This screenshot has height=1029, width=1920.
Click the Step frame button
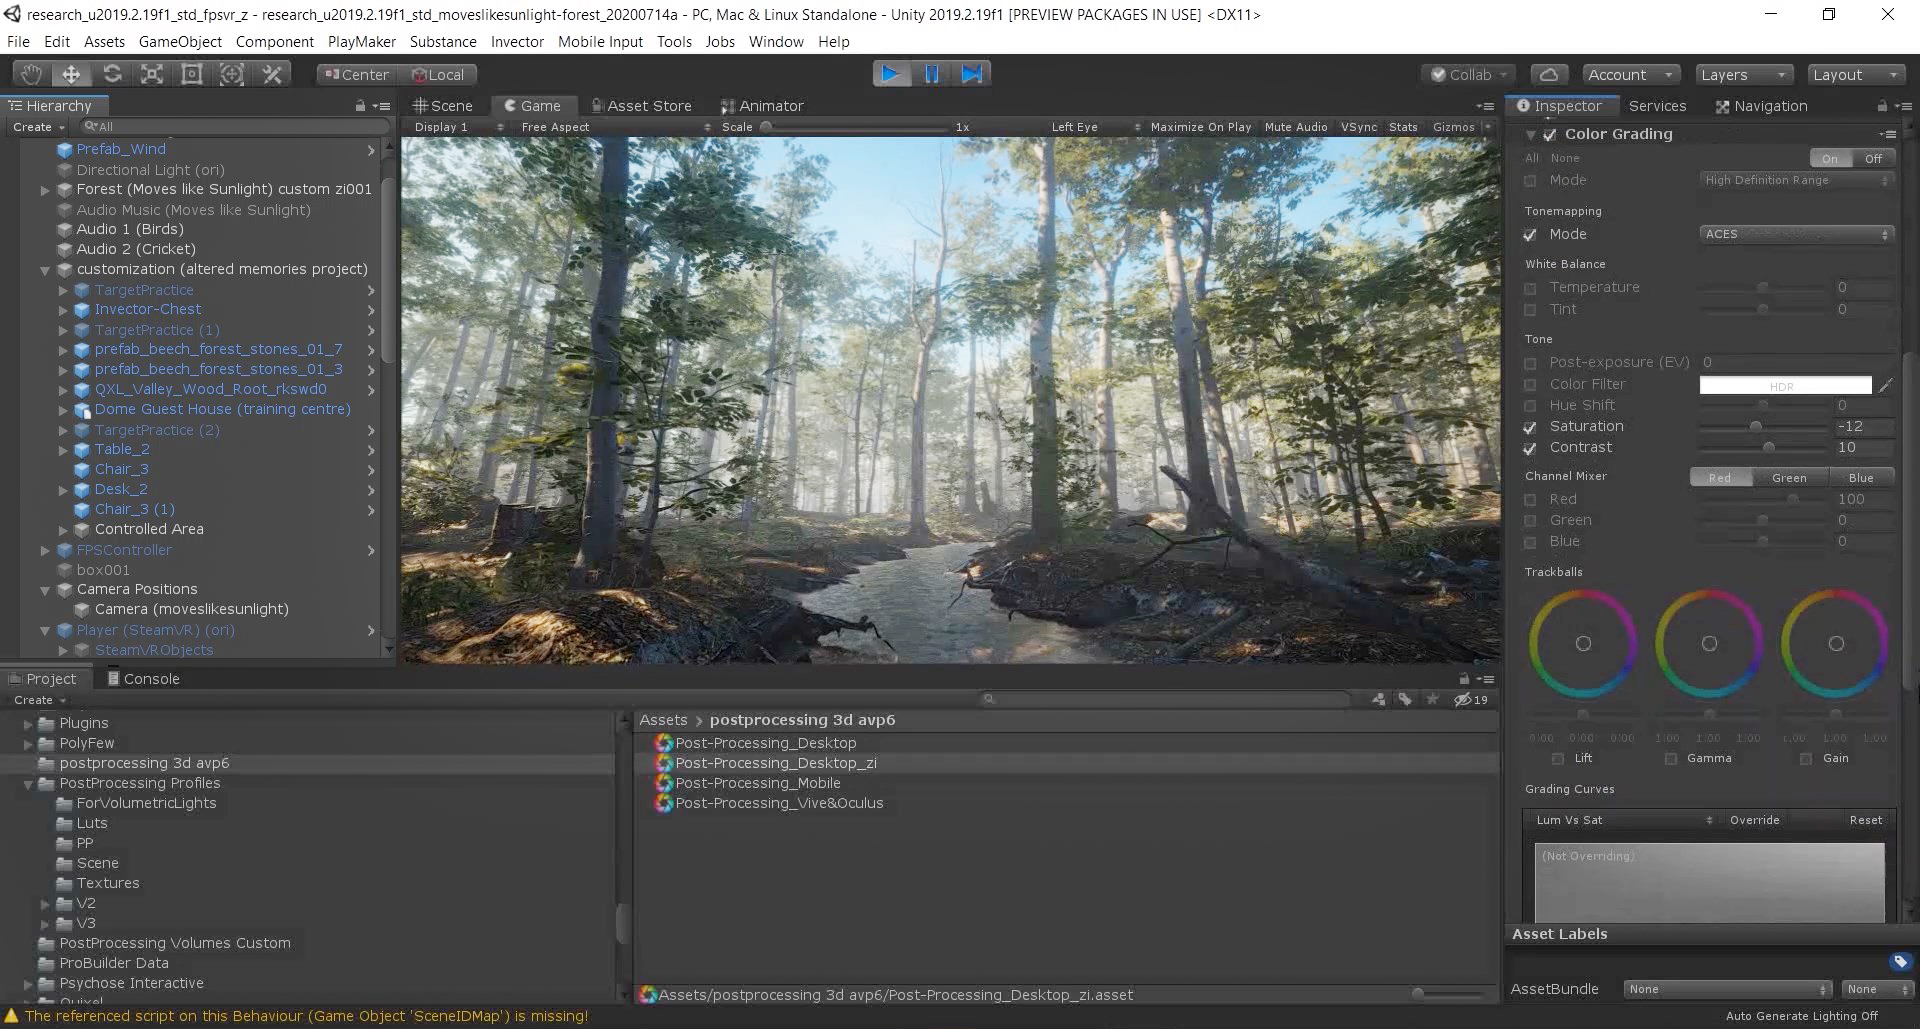[971, 74]
